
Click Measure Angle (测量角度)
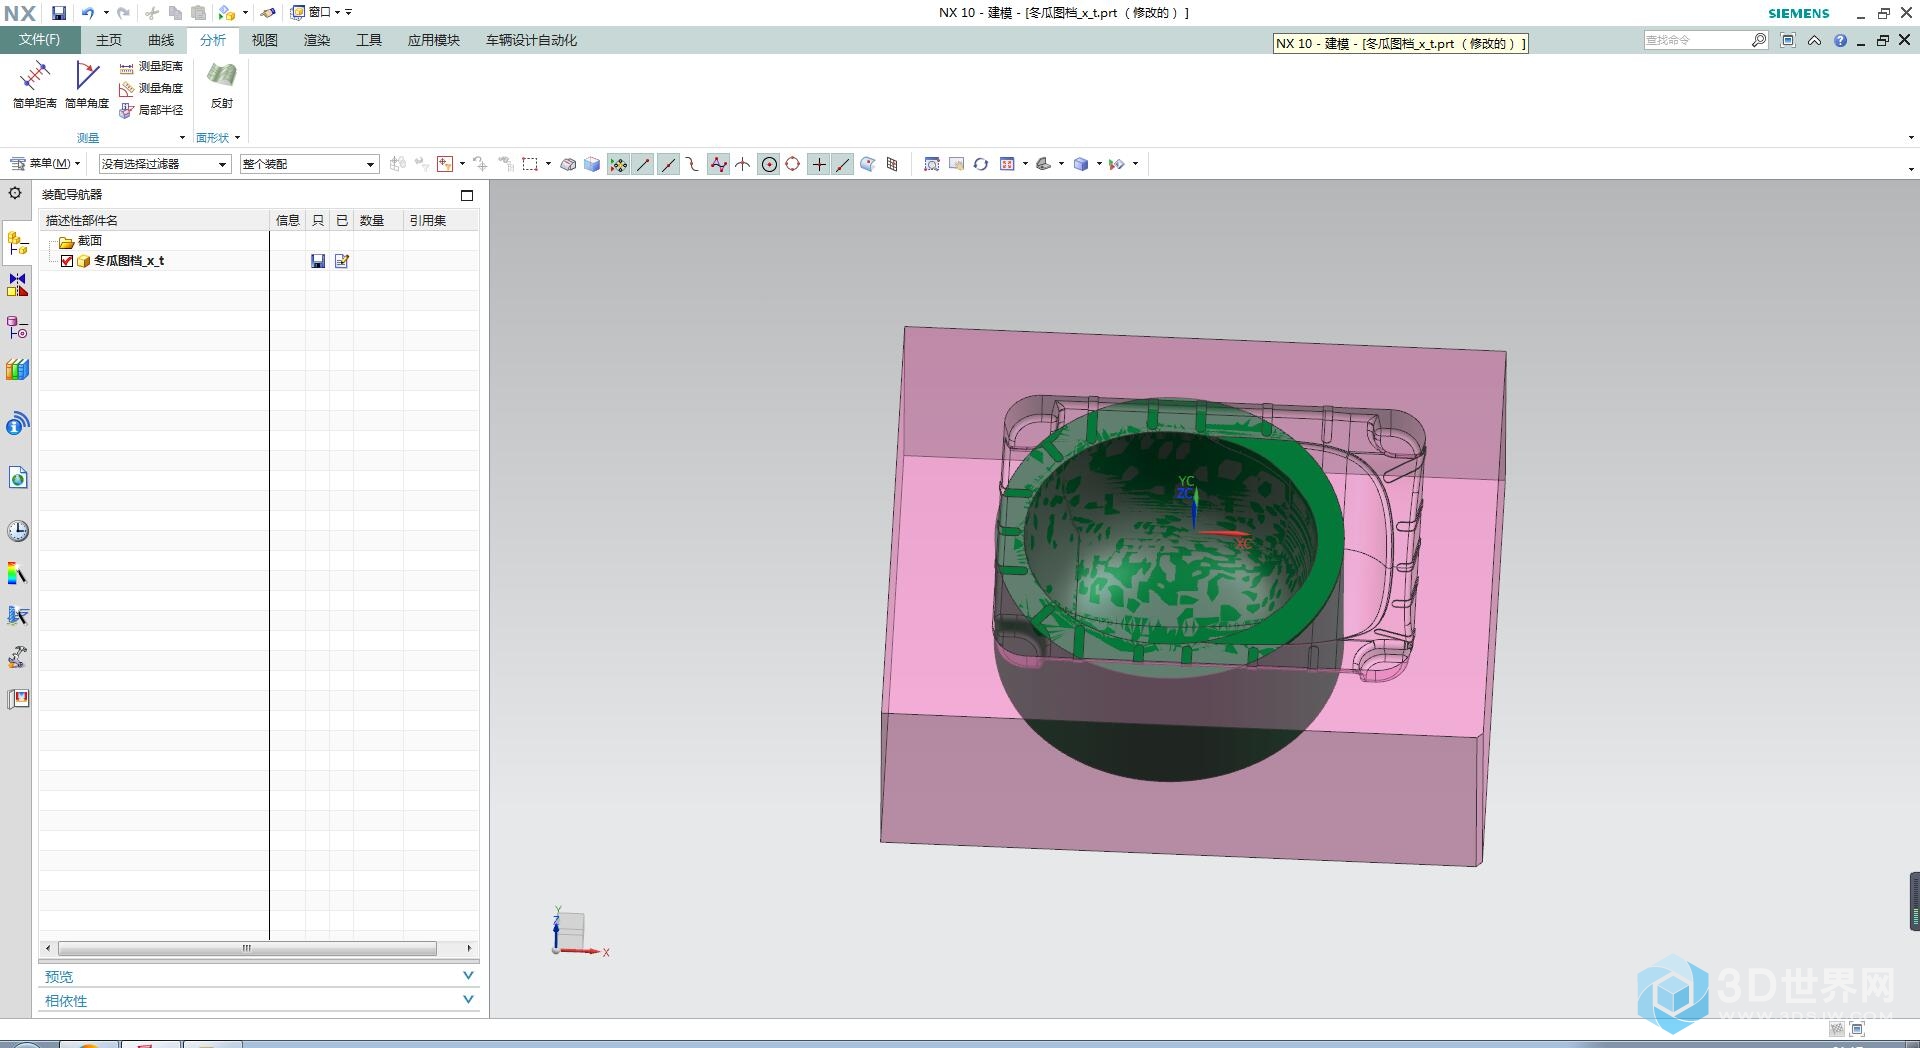pos(151,88)
